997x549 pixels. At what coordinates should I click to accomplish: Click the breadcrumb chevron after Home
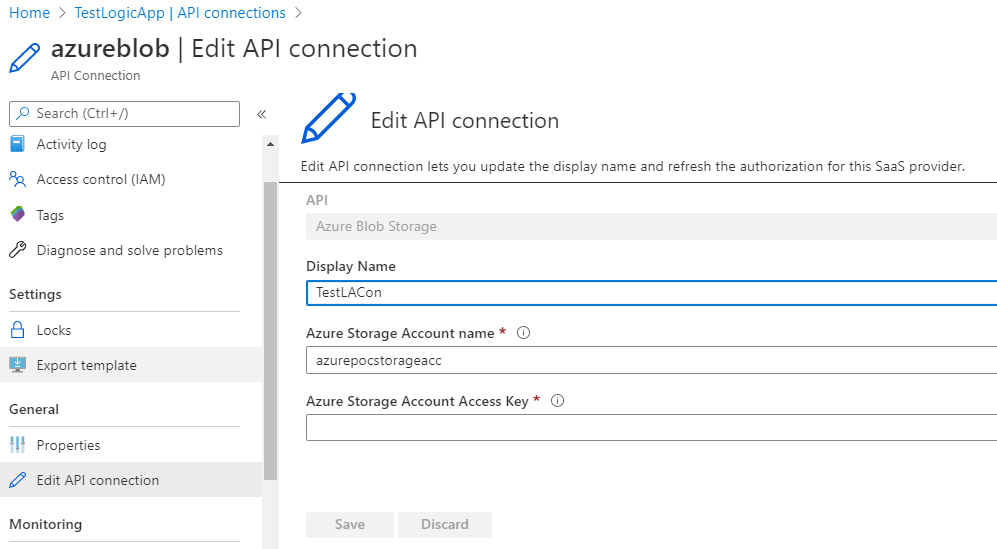coord(62,13)
